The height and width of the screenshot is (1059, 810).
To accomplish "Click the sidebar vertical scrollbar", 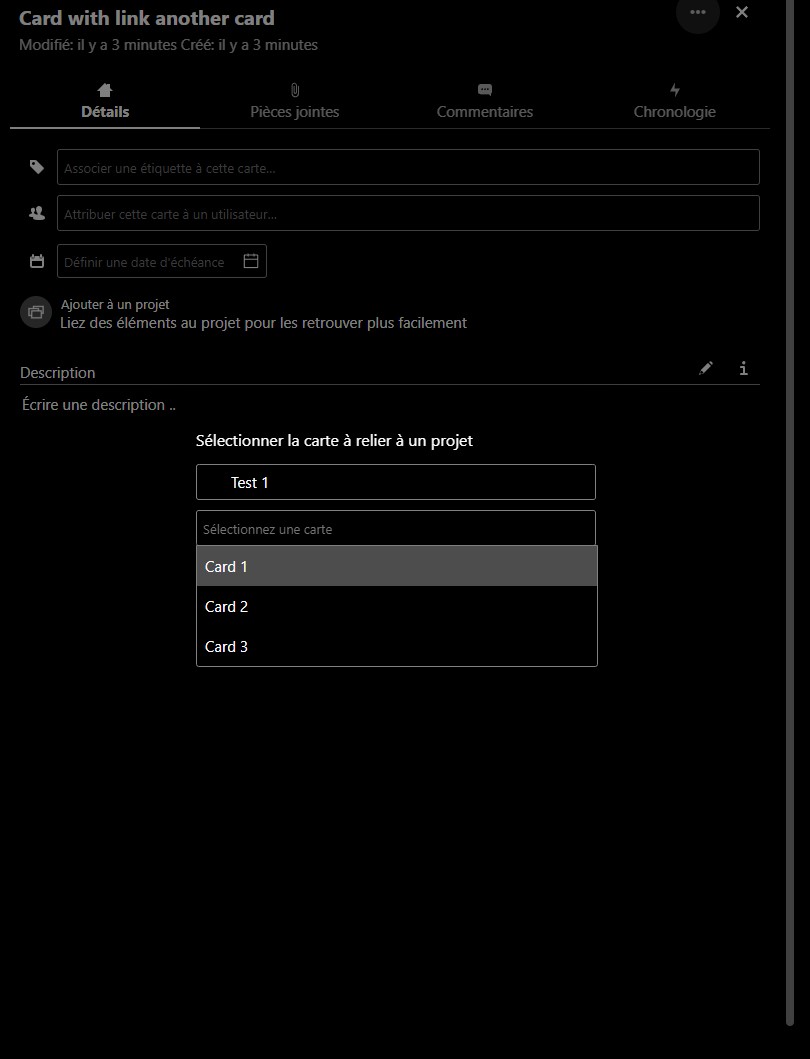I will 790,513.
